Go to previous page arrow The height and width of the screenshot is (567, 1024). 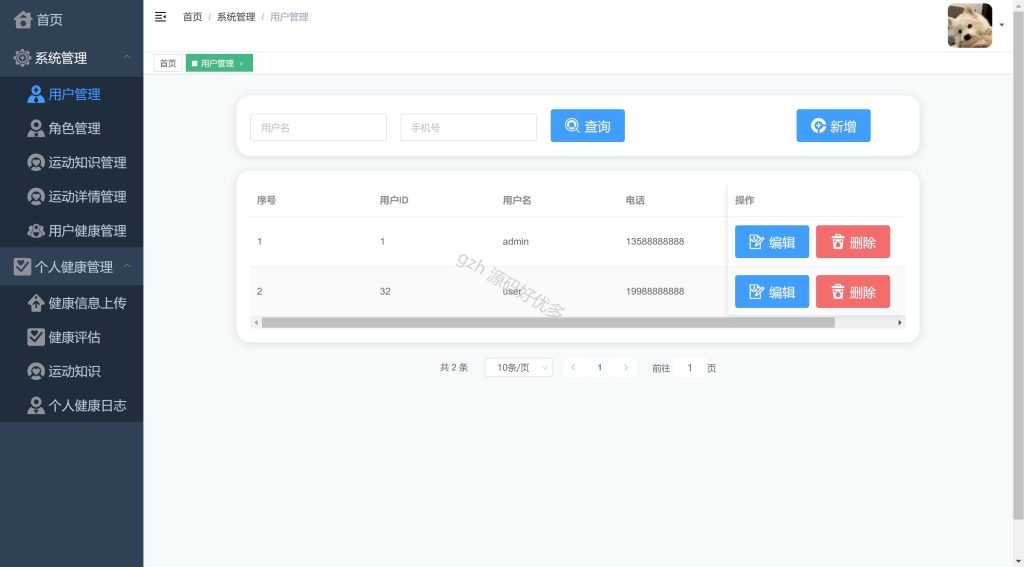[573, 368]
